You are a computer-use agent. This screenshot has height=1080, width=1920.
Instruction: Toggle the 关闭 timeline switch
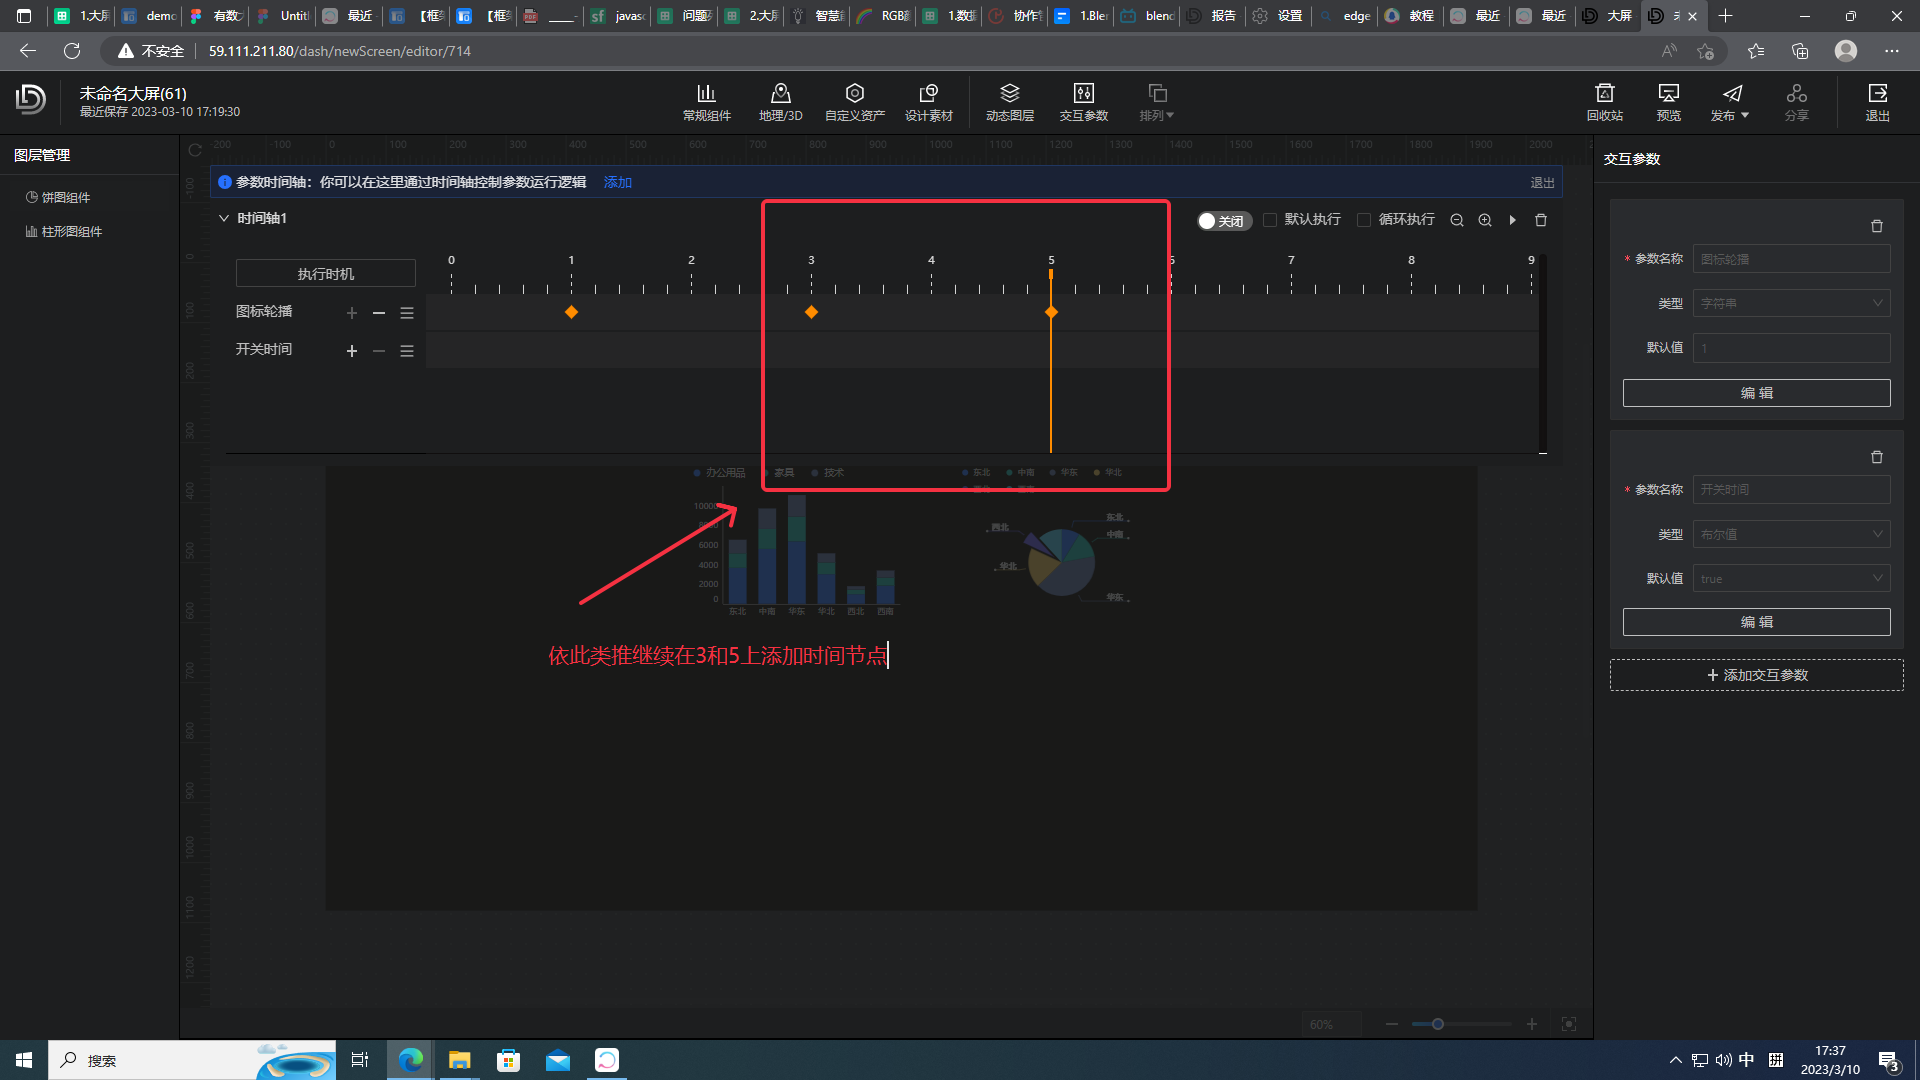coord(1224,221)
